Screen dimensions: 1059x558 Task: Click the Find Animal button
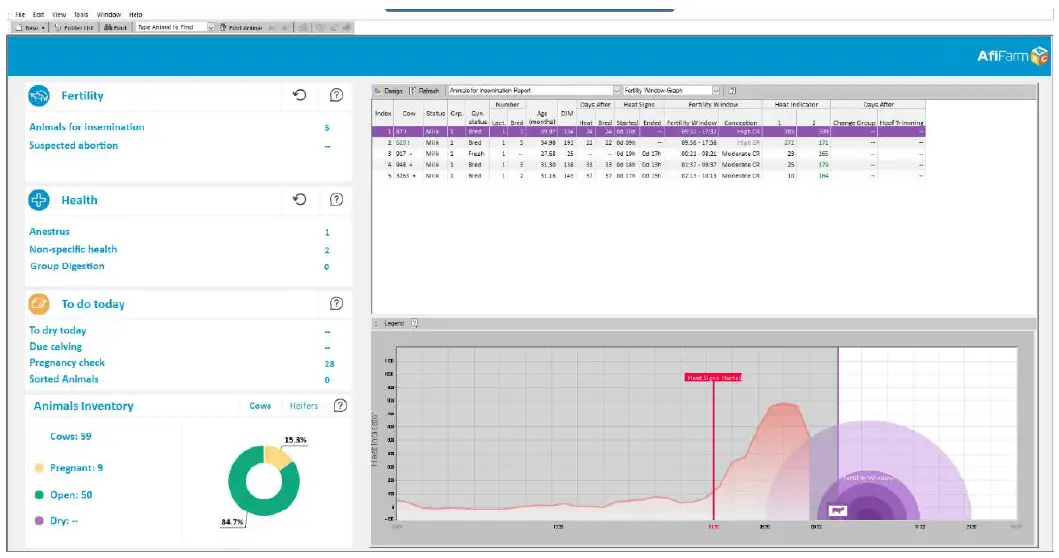tap(241, 27)
